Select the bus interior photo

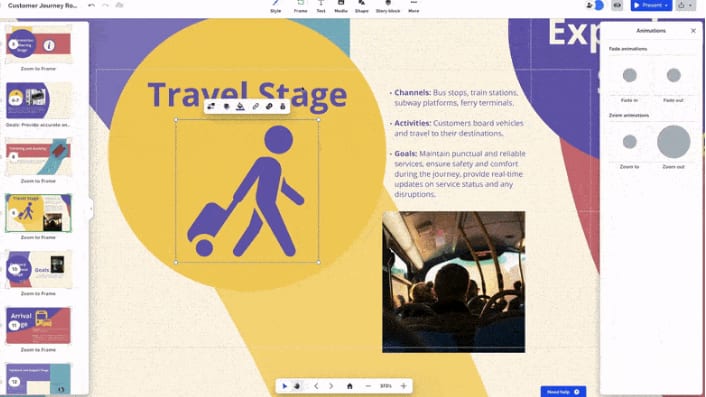pos(453,282)
